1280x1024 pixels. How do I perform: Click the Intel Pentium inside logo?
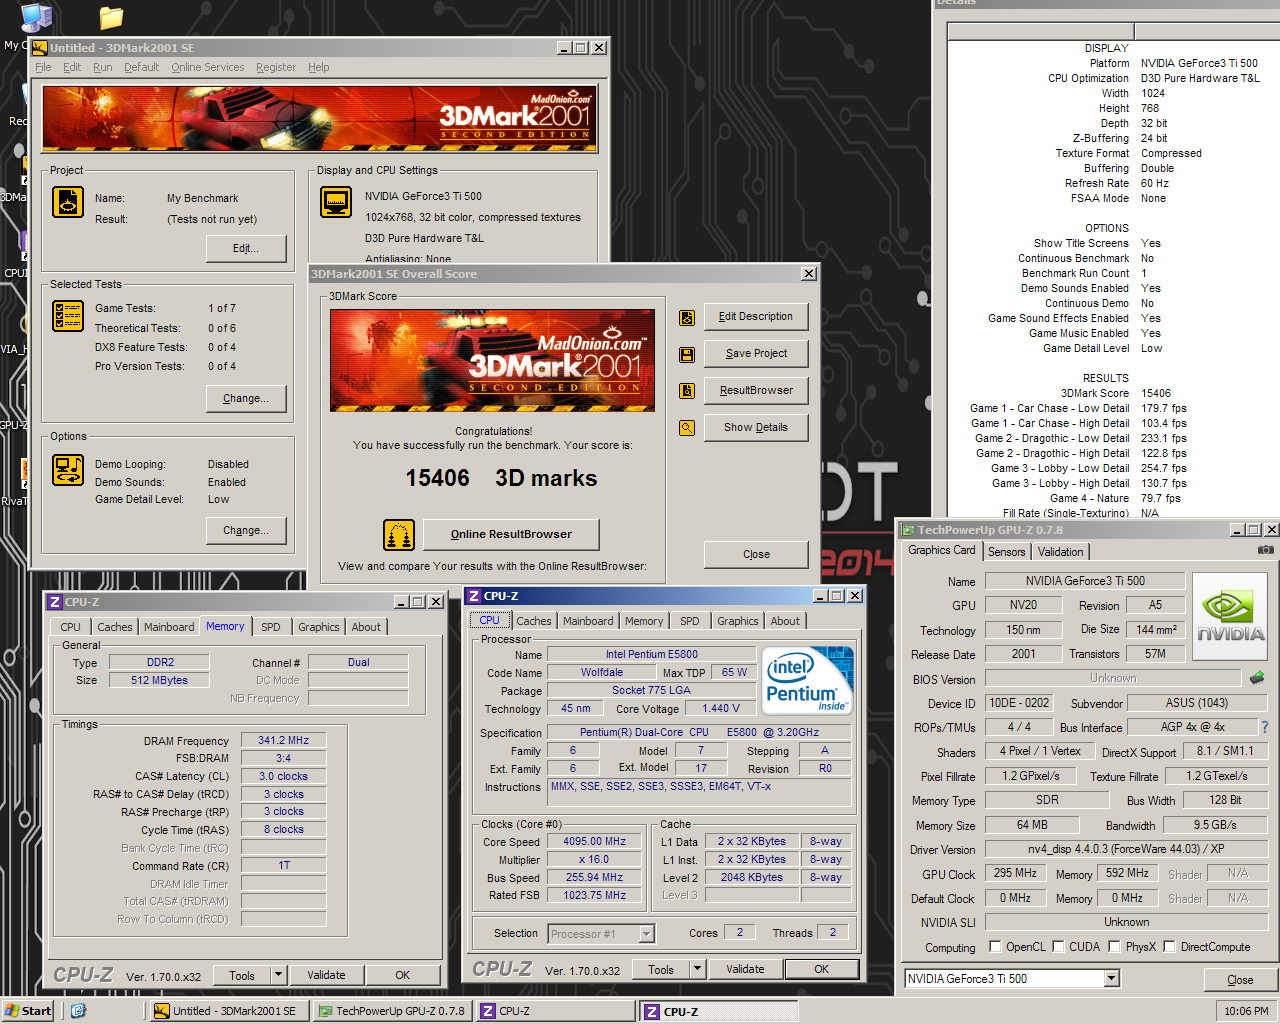808,680
